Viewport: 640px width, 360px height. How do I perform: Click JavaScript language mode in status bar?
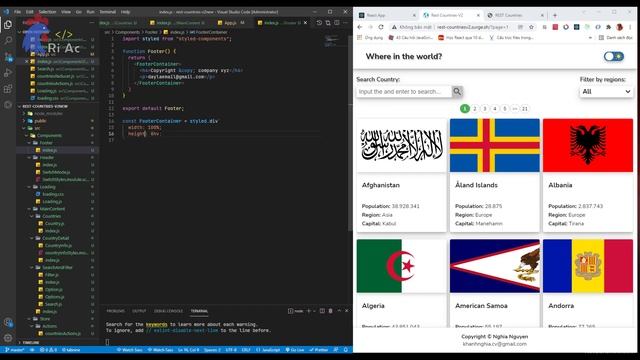[268, 350]
